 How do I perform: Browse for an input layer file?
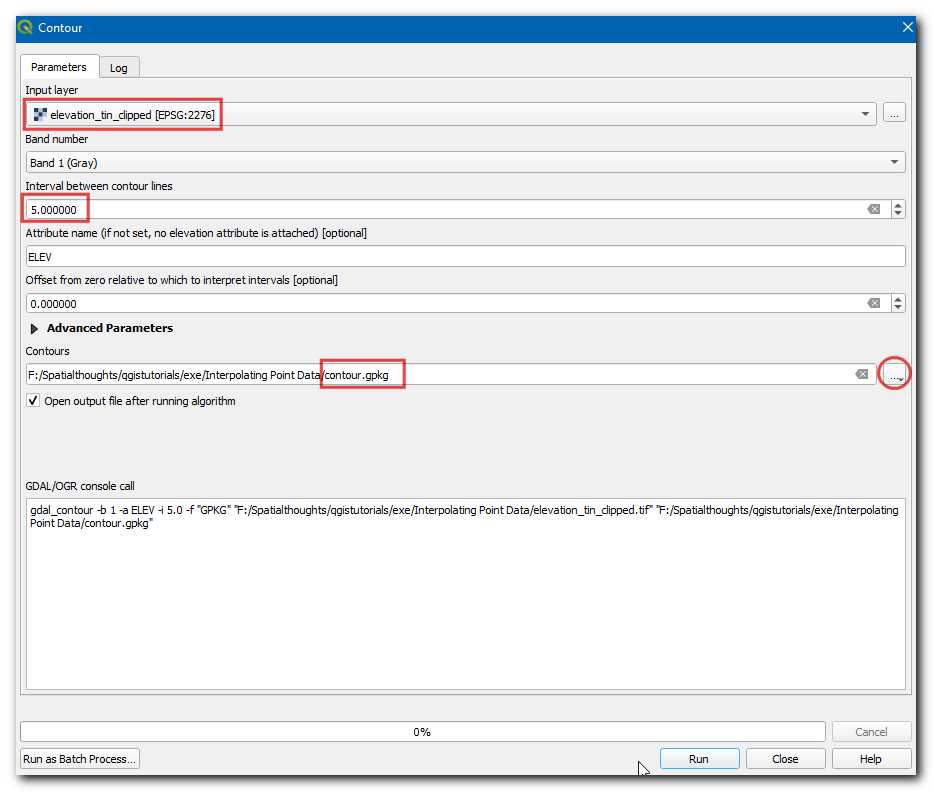pos(895,115)
